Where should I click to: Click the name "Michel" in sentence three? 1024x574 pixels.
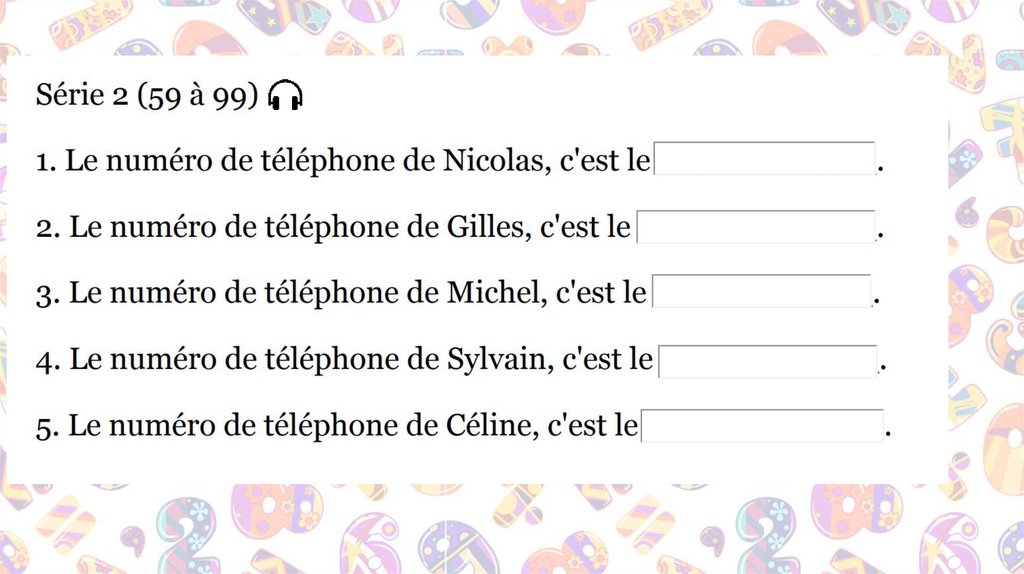tap(494, 293)
